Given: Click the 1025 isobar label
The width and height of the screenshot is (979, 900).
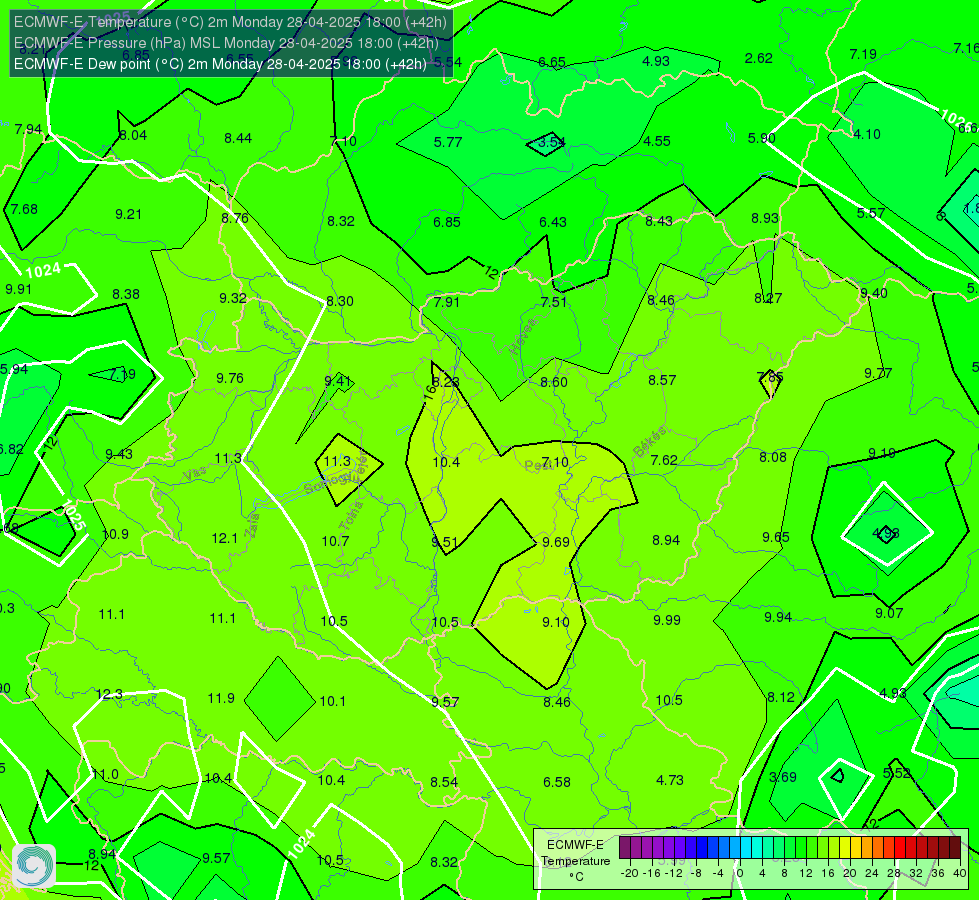Looking at the screenshot, I should (73, 516).
